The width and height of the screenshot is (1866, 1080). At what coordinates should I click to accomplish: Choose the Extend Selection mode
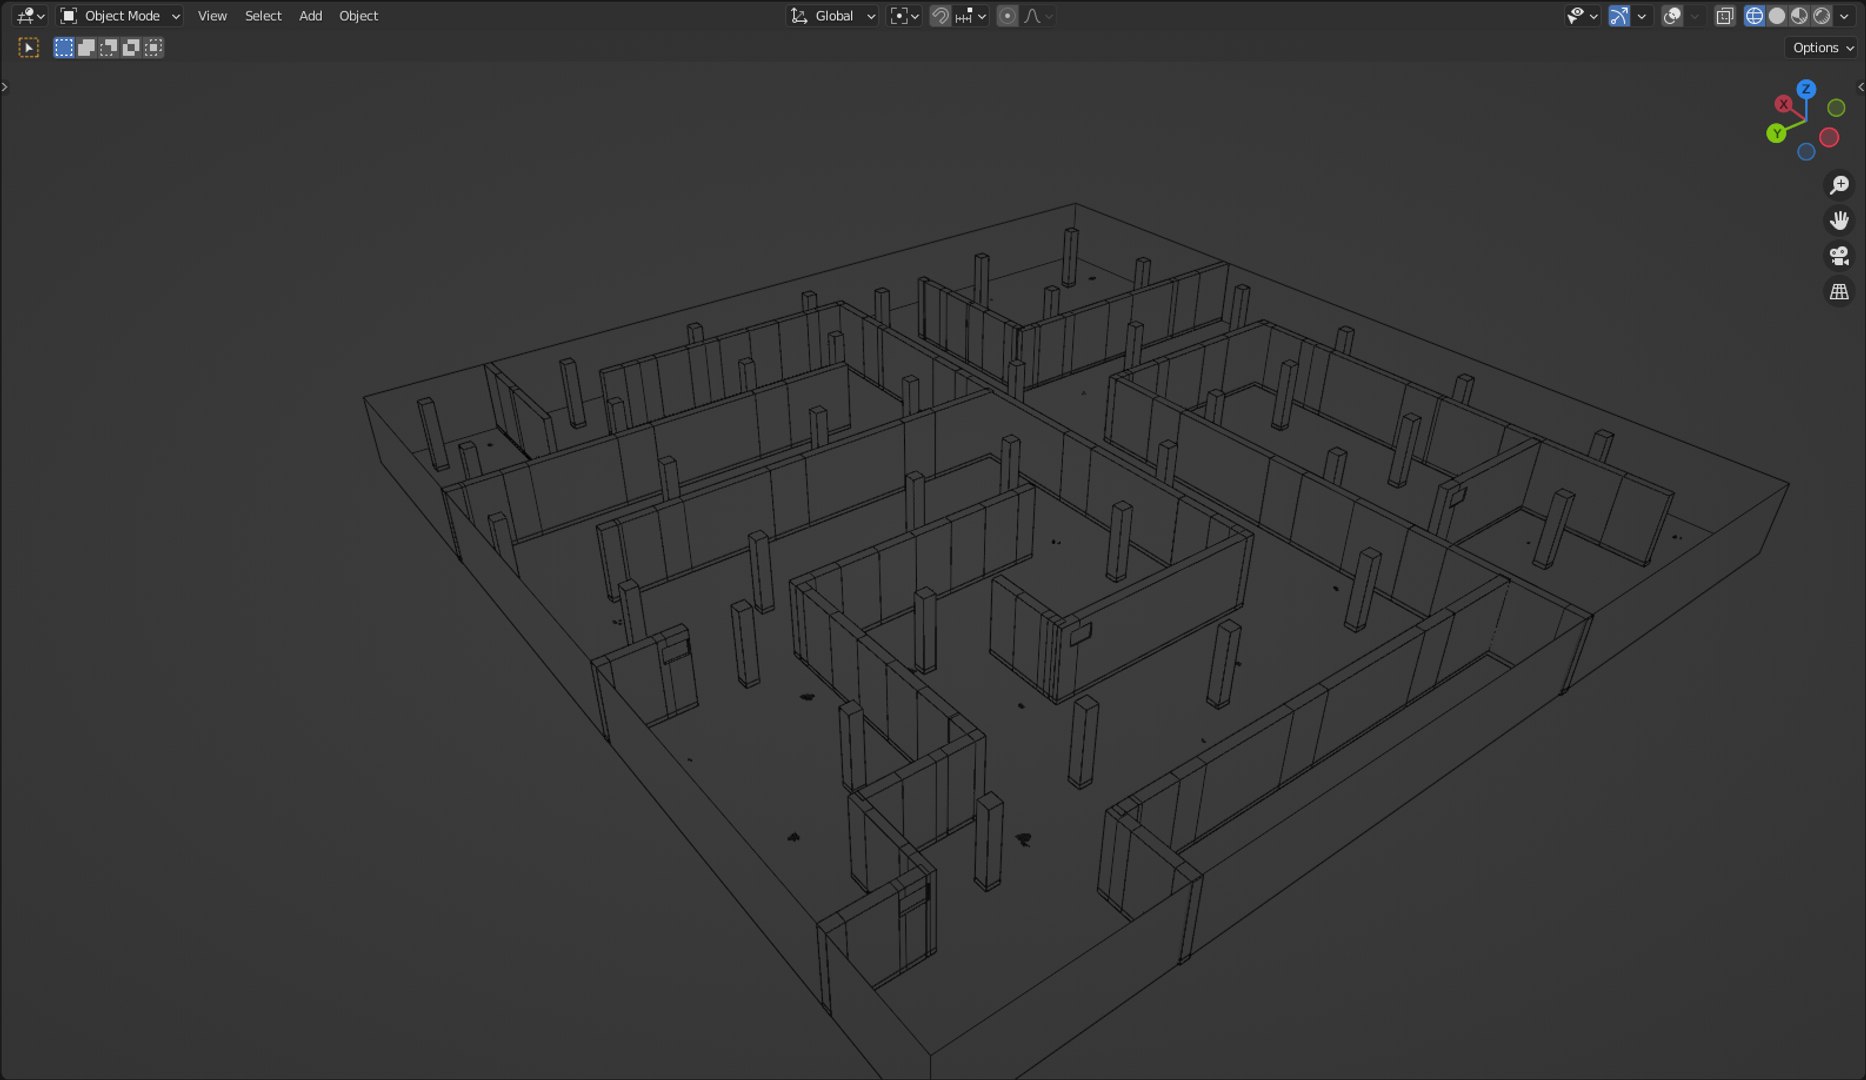coord(87,48)
